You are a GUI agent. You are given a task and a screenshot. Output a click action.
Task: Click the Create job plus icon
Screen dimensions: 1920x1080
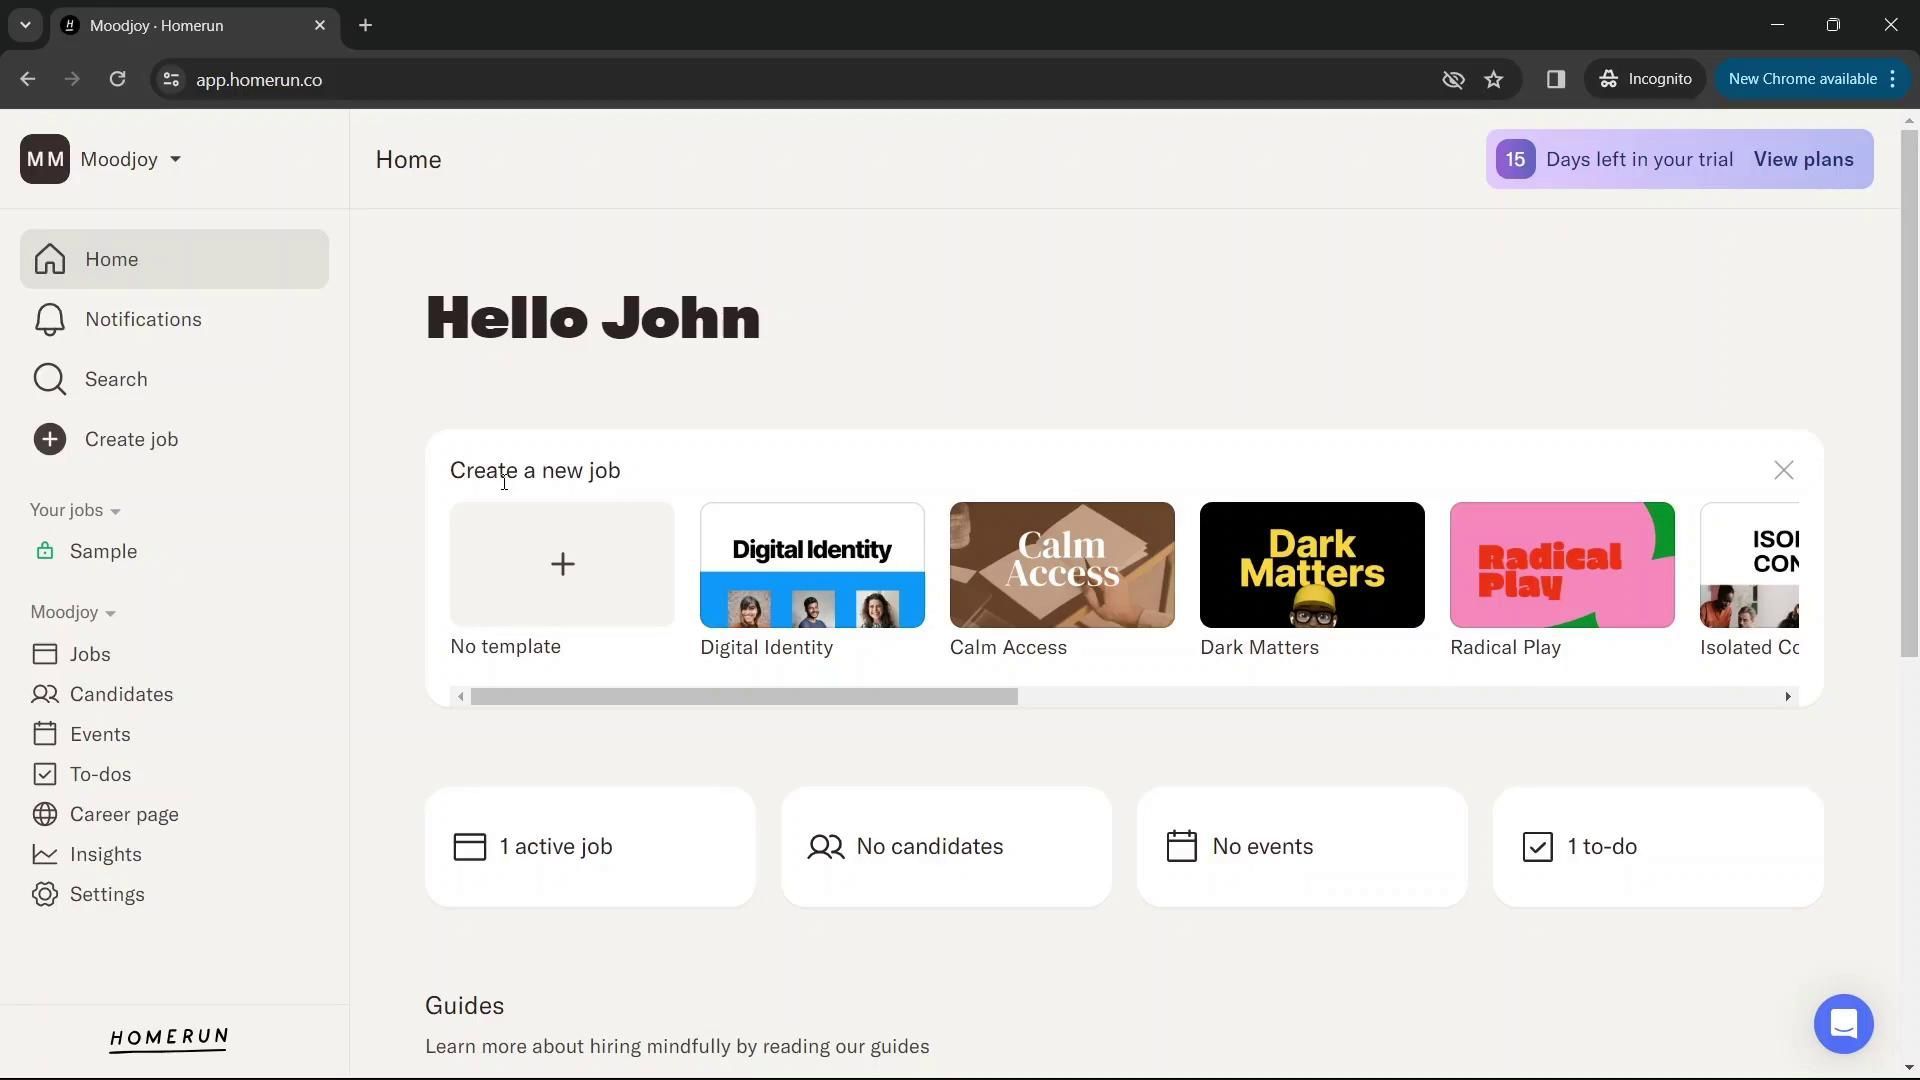coord(50,440)
